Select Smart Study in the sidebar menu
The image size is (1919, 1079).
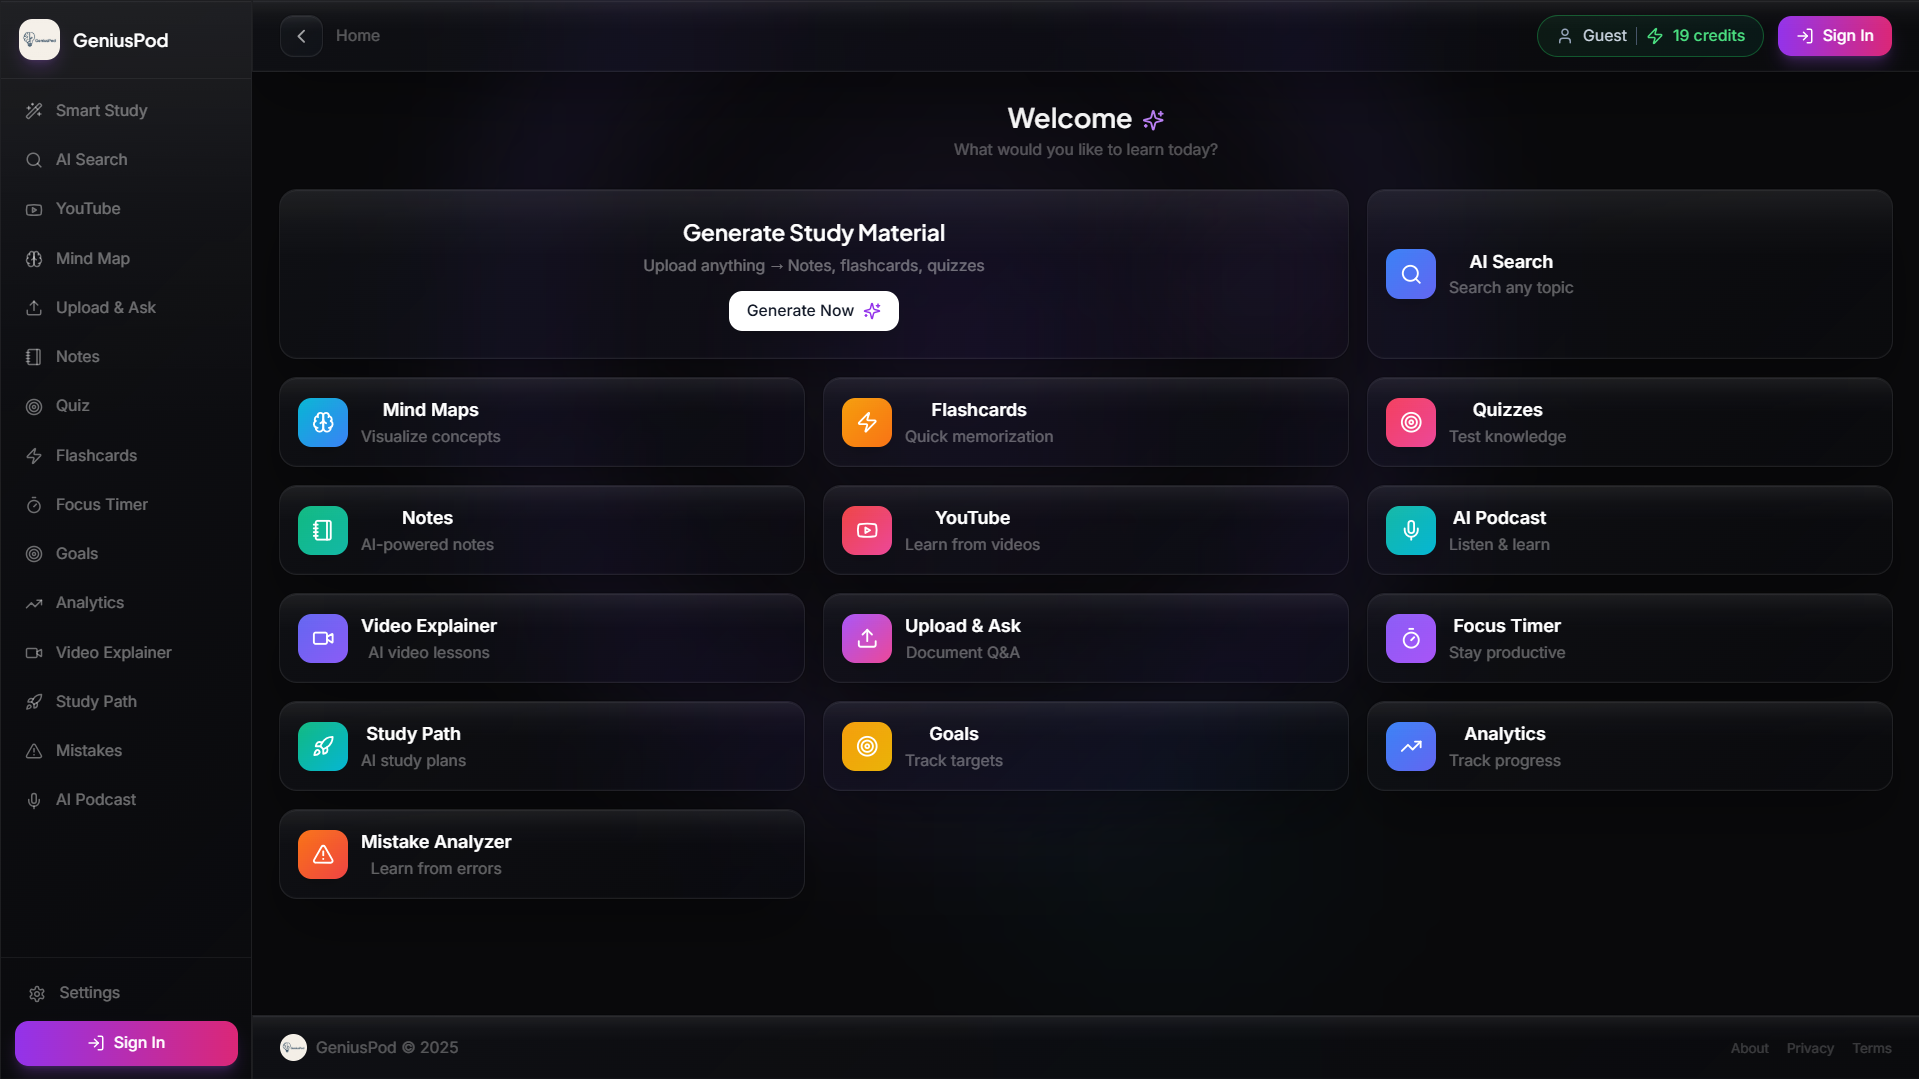point(101,110)
